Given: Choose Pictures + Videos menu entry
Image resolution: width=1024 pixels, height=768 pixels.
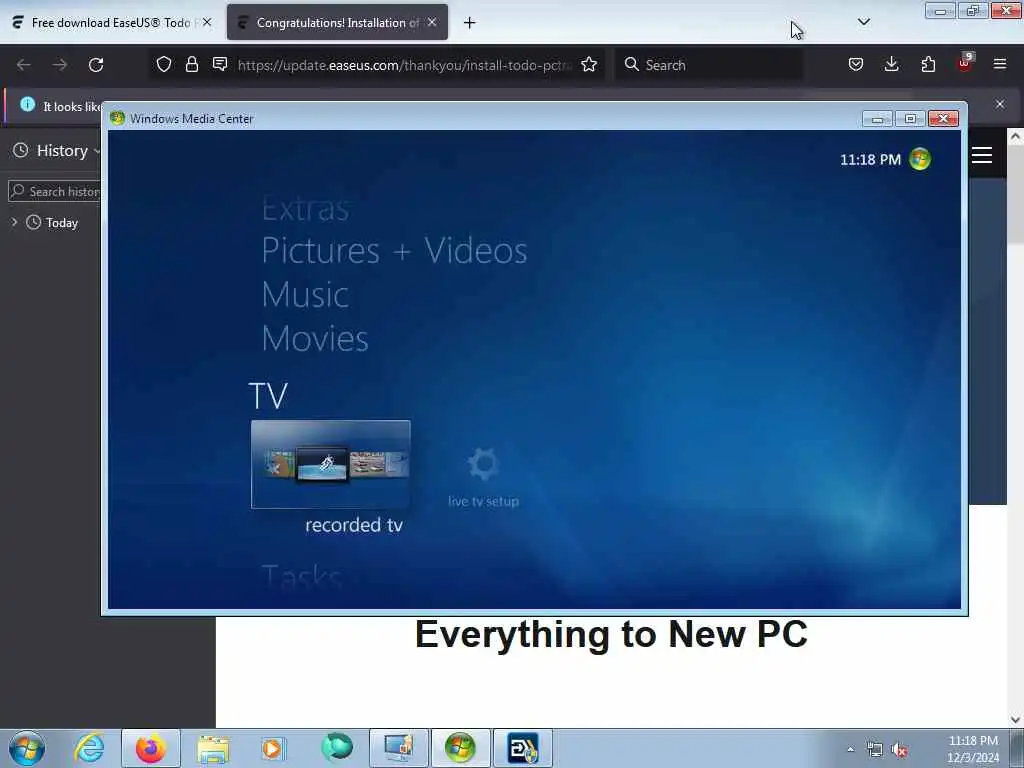Looking at the screenshot, I should point(394,251).
